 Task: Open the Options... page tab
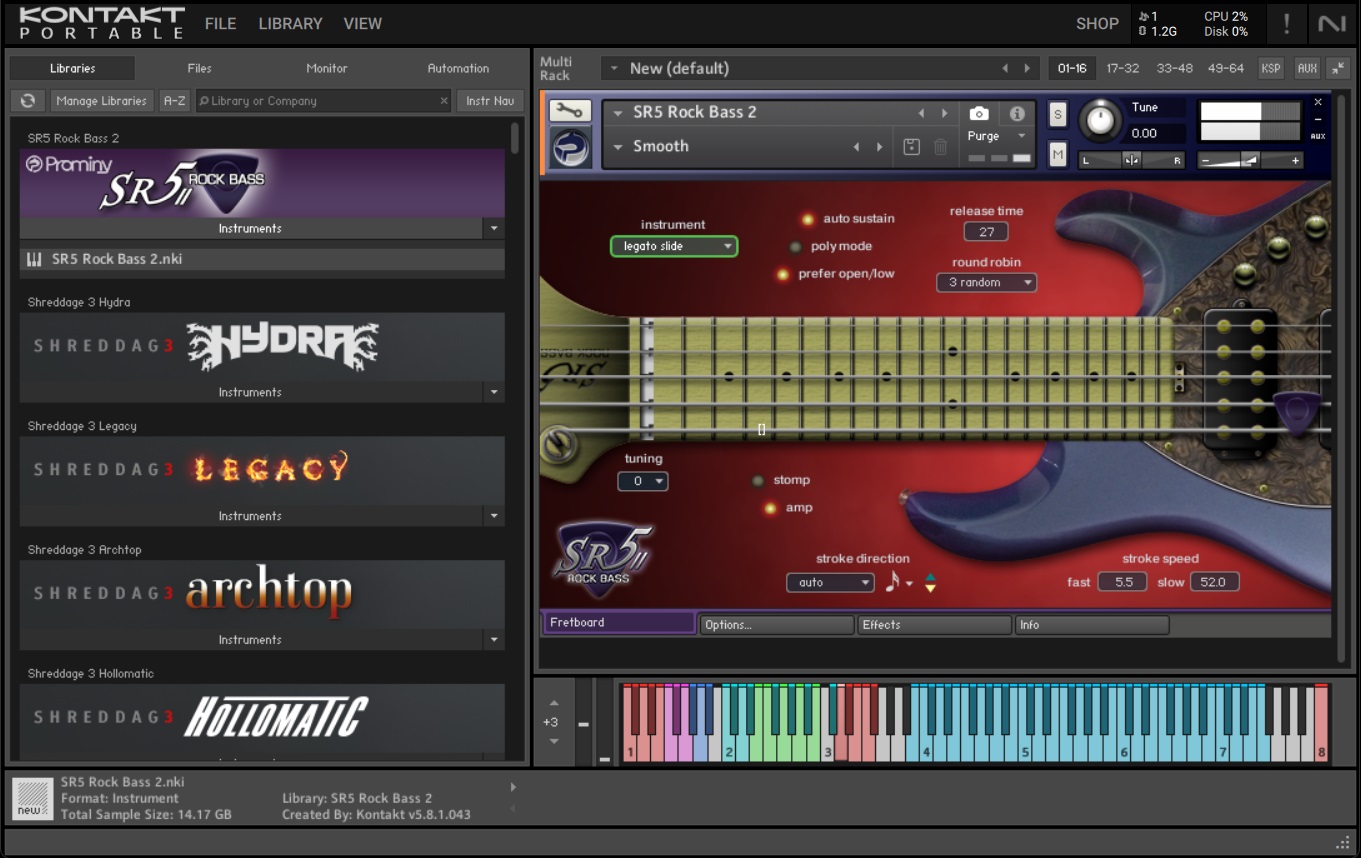(776, 625)
